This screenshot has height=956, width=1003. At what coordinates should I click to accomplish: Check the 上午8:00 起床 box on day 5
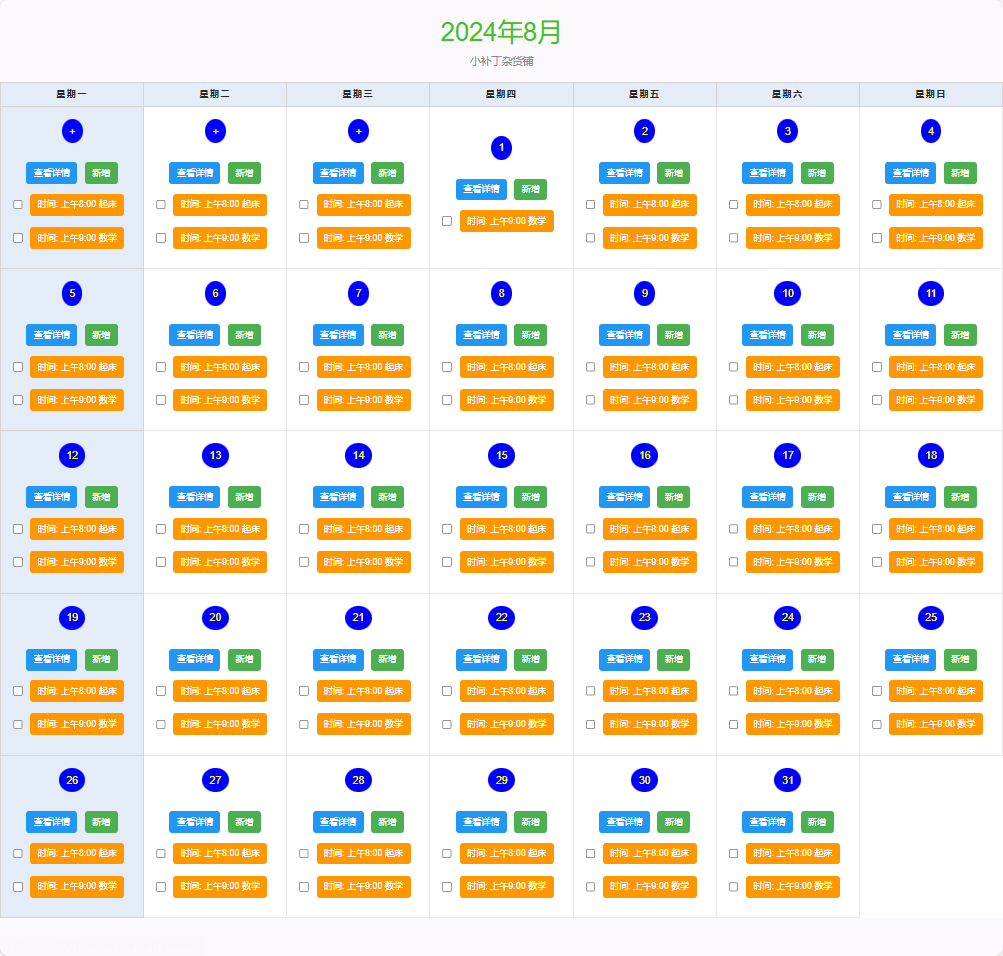point(18,367)
